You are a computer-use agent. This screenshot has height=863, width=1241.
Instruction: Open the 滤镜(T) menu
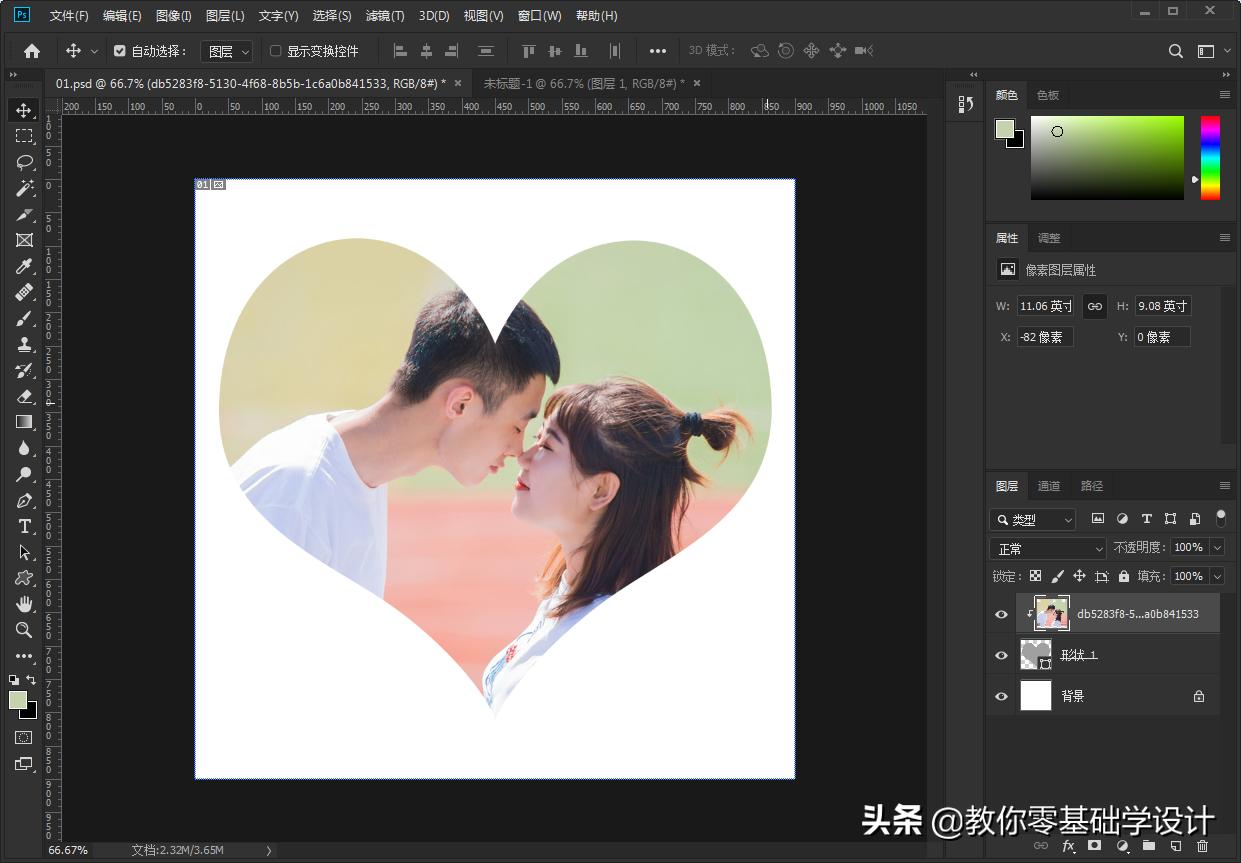point(385,16)
